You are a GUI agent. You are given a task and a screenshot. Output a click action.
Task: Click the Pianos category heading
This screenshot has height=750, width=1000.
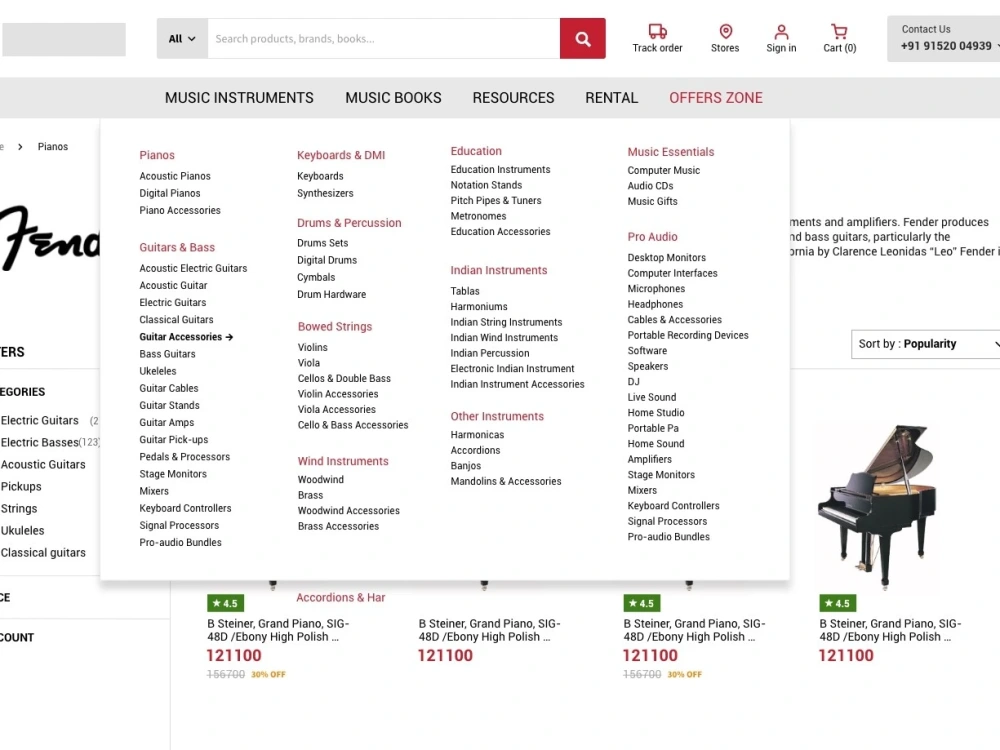(157, 155)
